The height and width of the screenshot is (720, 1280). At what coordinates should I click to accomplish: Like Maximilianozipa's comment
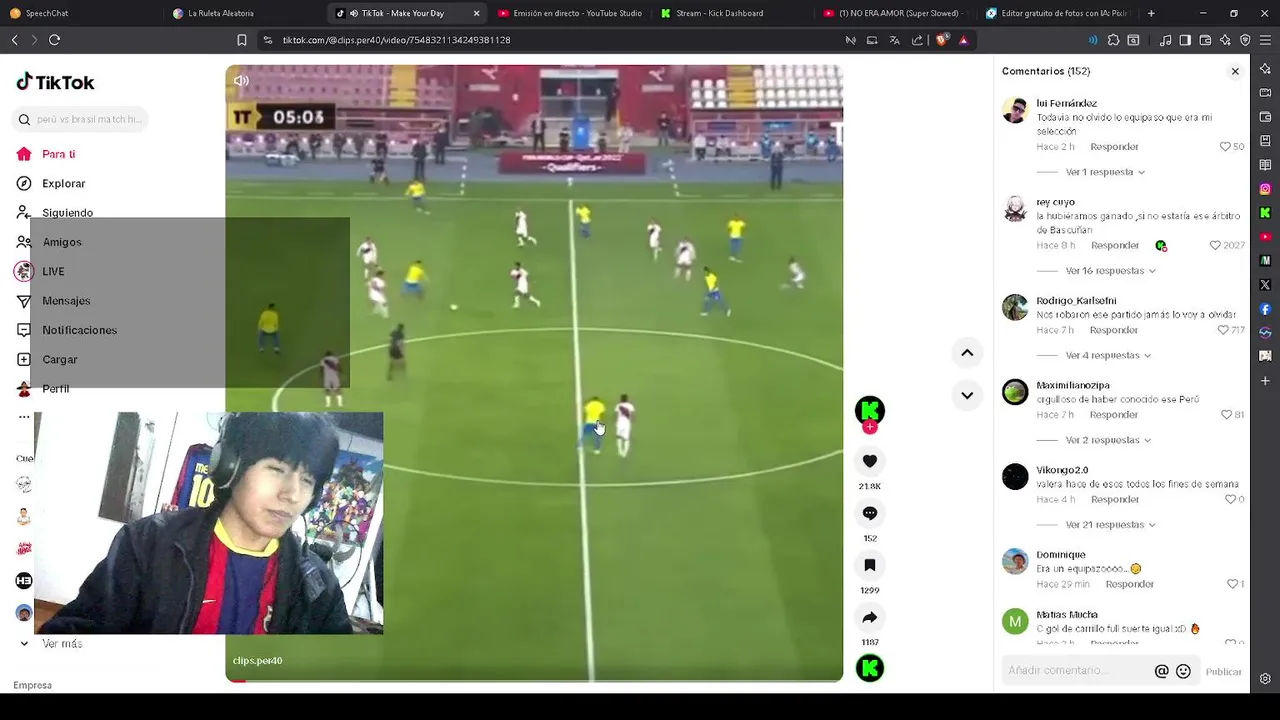tap(1226, 414)
